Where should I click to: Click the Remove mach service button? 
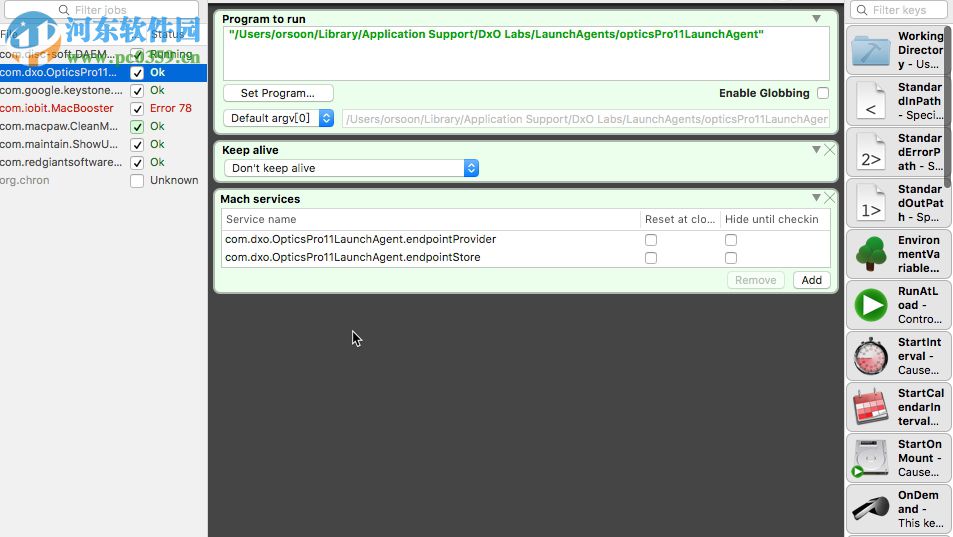(x=755, y=280)
